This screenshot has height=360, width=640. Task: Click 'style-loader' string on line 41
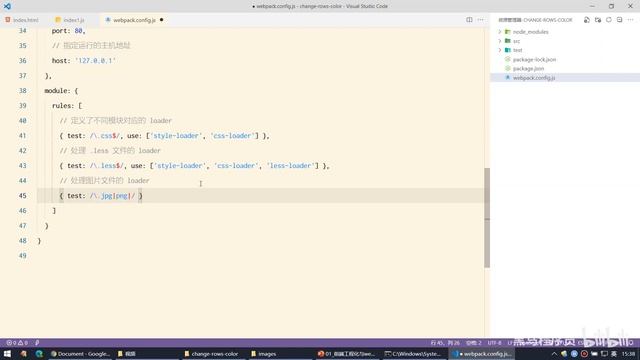coord(176,136)
